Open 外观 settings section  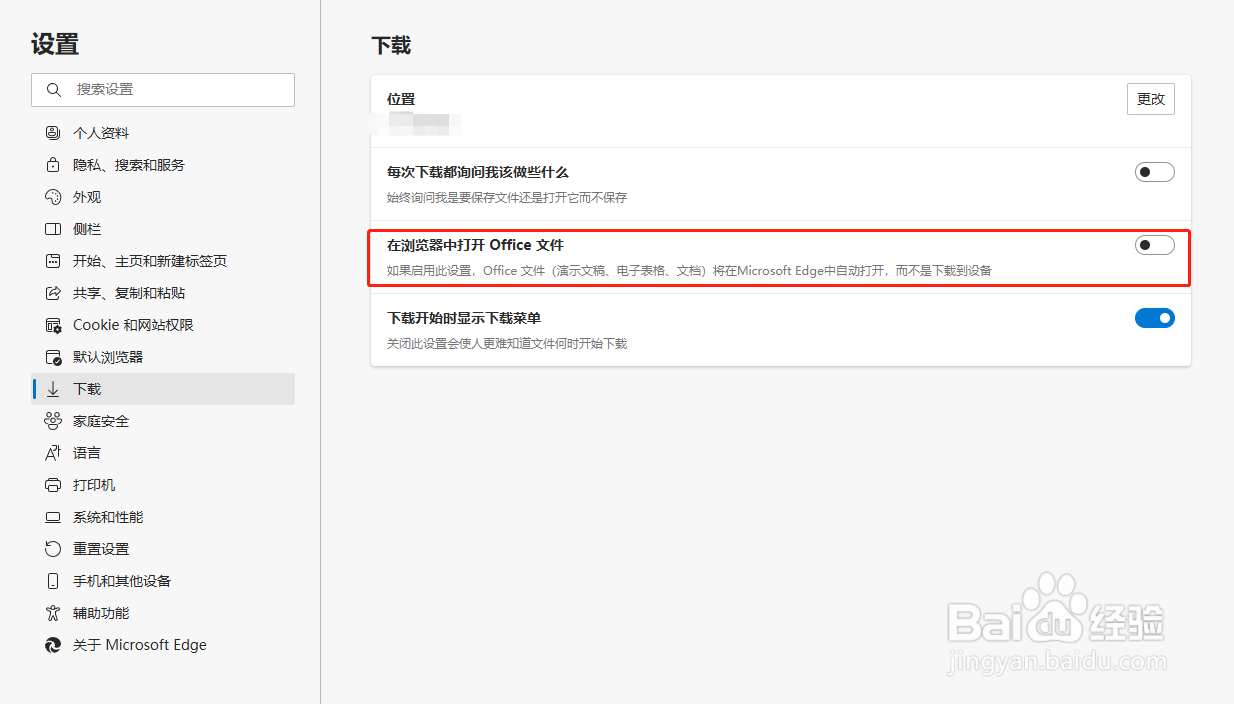pos(163,197)
